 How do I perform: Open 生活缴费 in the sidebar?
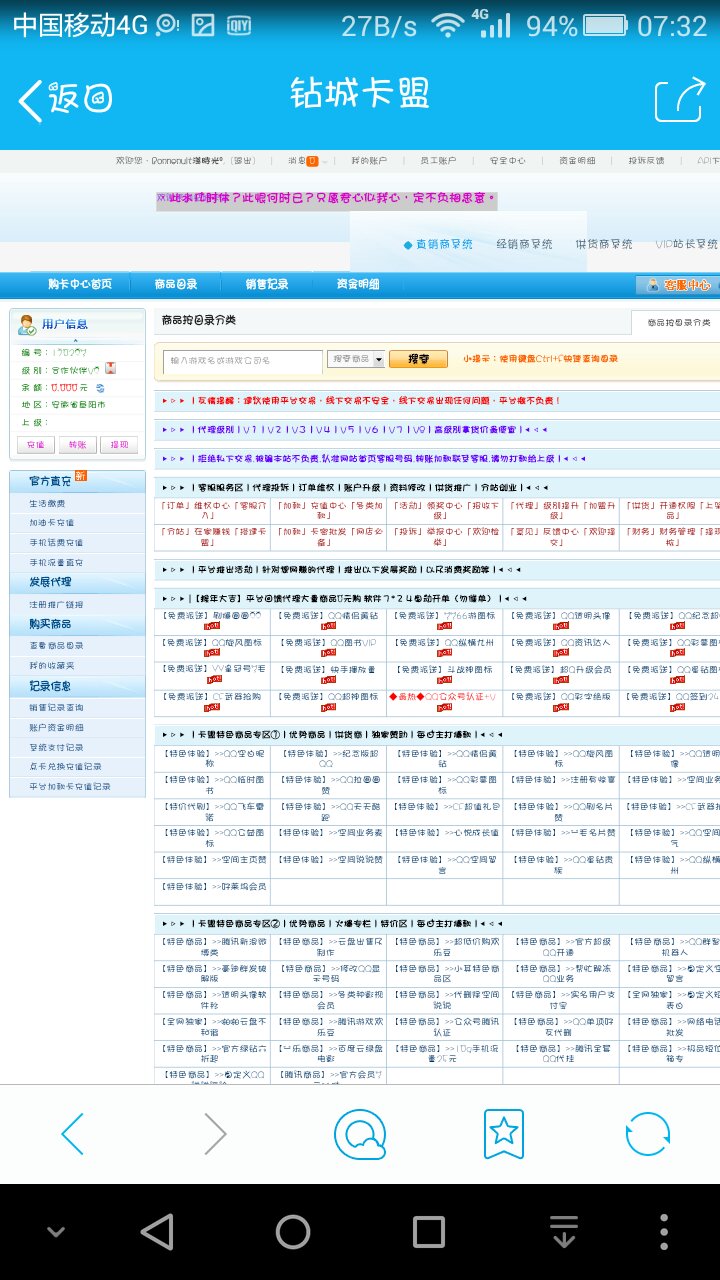pos(47,503)
